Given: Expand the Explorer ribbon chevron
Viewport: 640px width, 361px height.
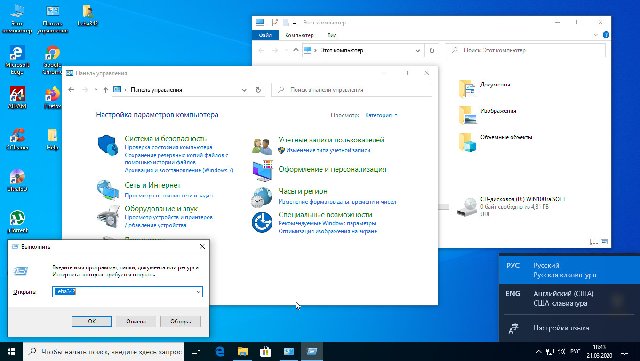Looking at the screenshot, I should click(x=595, y=36).
